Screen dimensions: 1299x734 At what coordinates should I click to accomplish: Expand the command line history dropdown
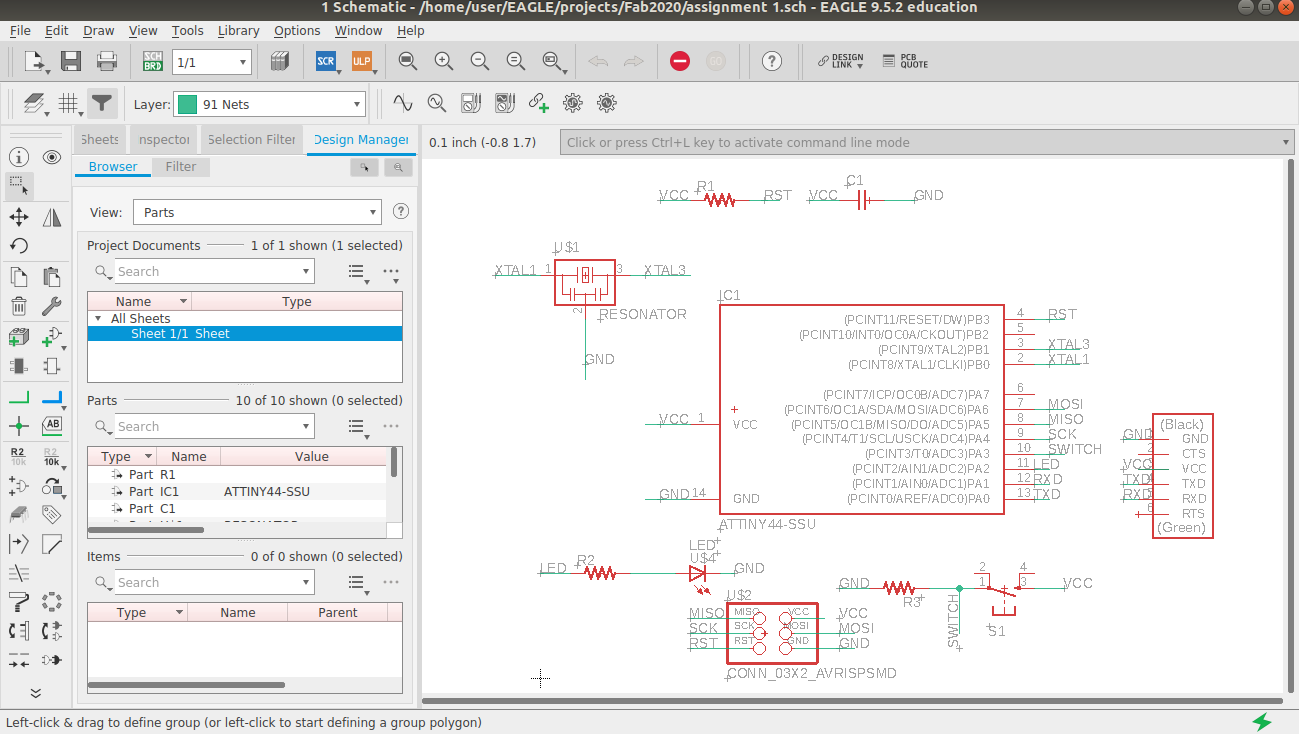coord(1286,142)
